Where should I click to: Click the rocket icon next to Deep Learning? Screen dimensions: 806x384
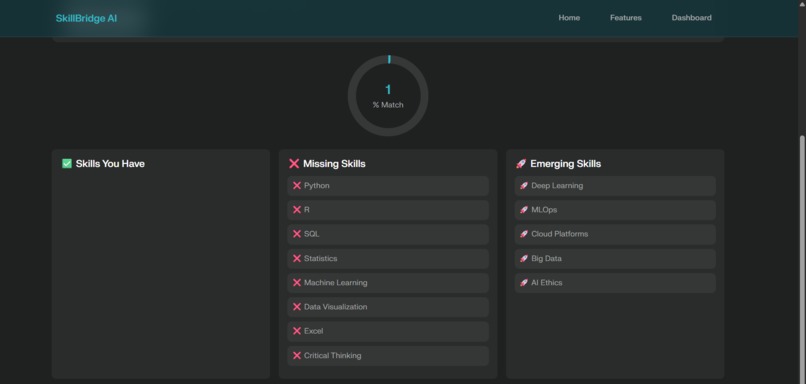click(524, 186)
